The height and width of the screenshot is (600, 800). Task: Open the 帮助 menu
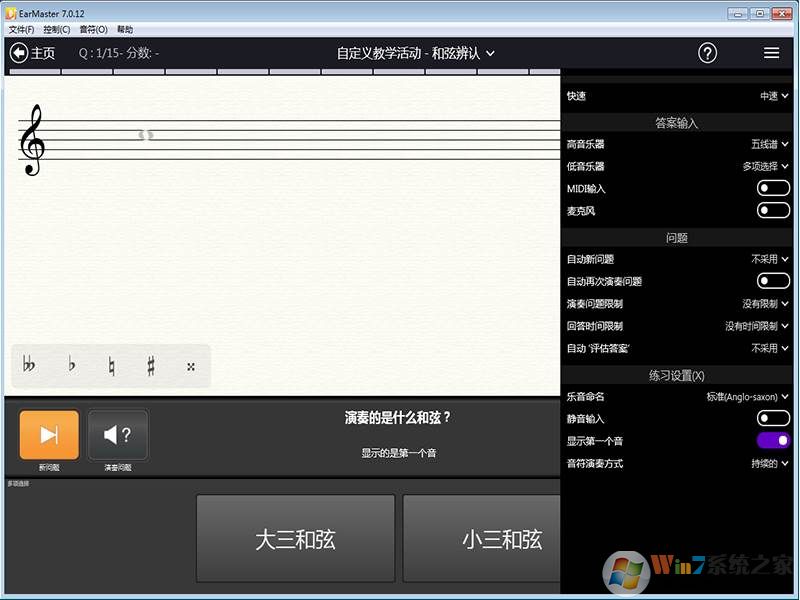click(125, 30)
